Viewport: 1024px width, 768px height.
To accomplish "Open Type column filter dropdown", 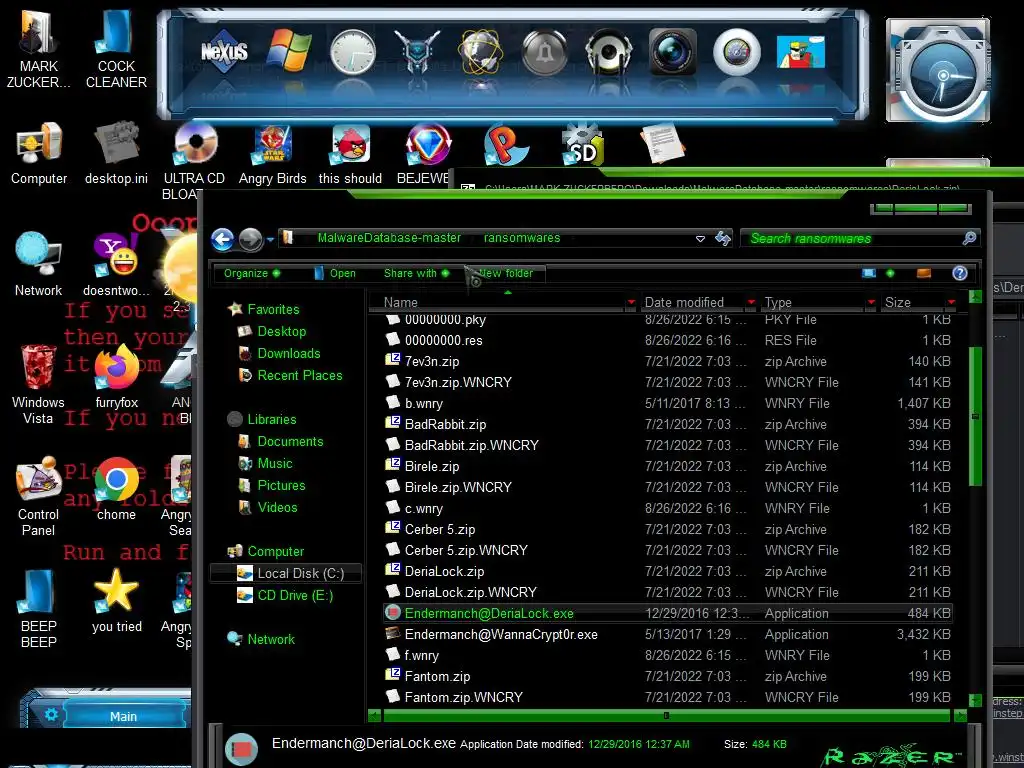I will 871,302.
